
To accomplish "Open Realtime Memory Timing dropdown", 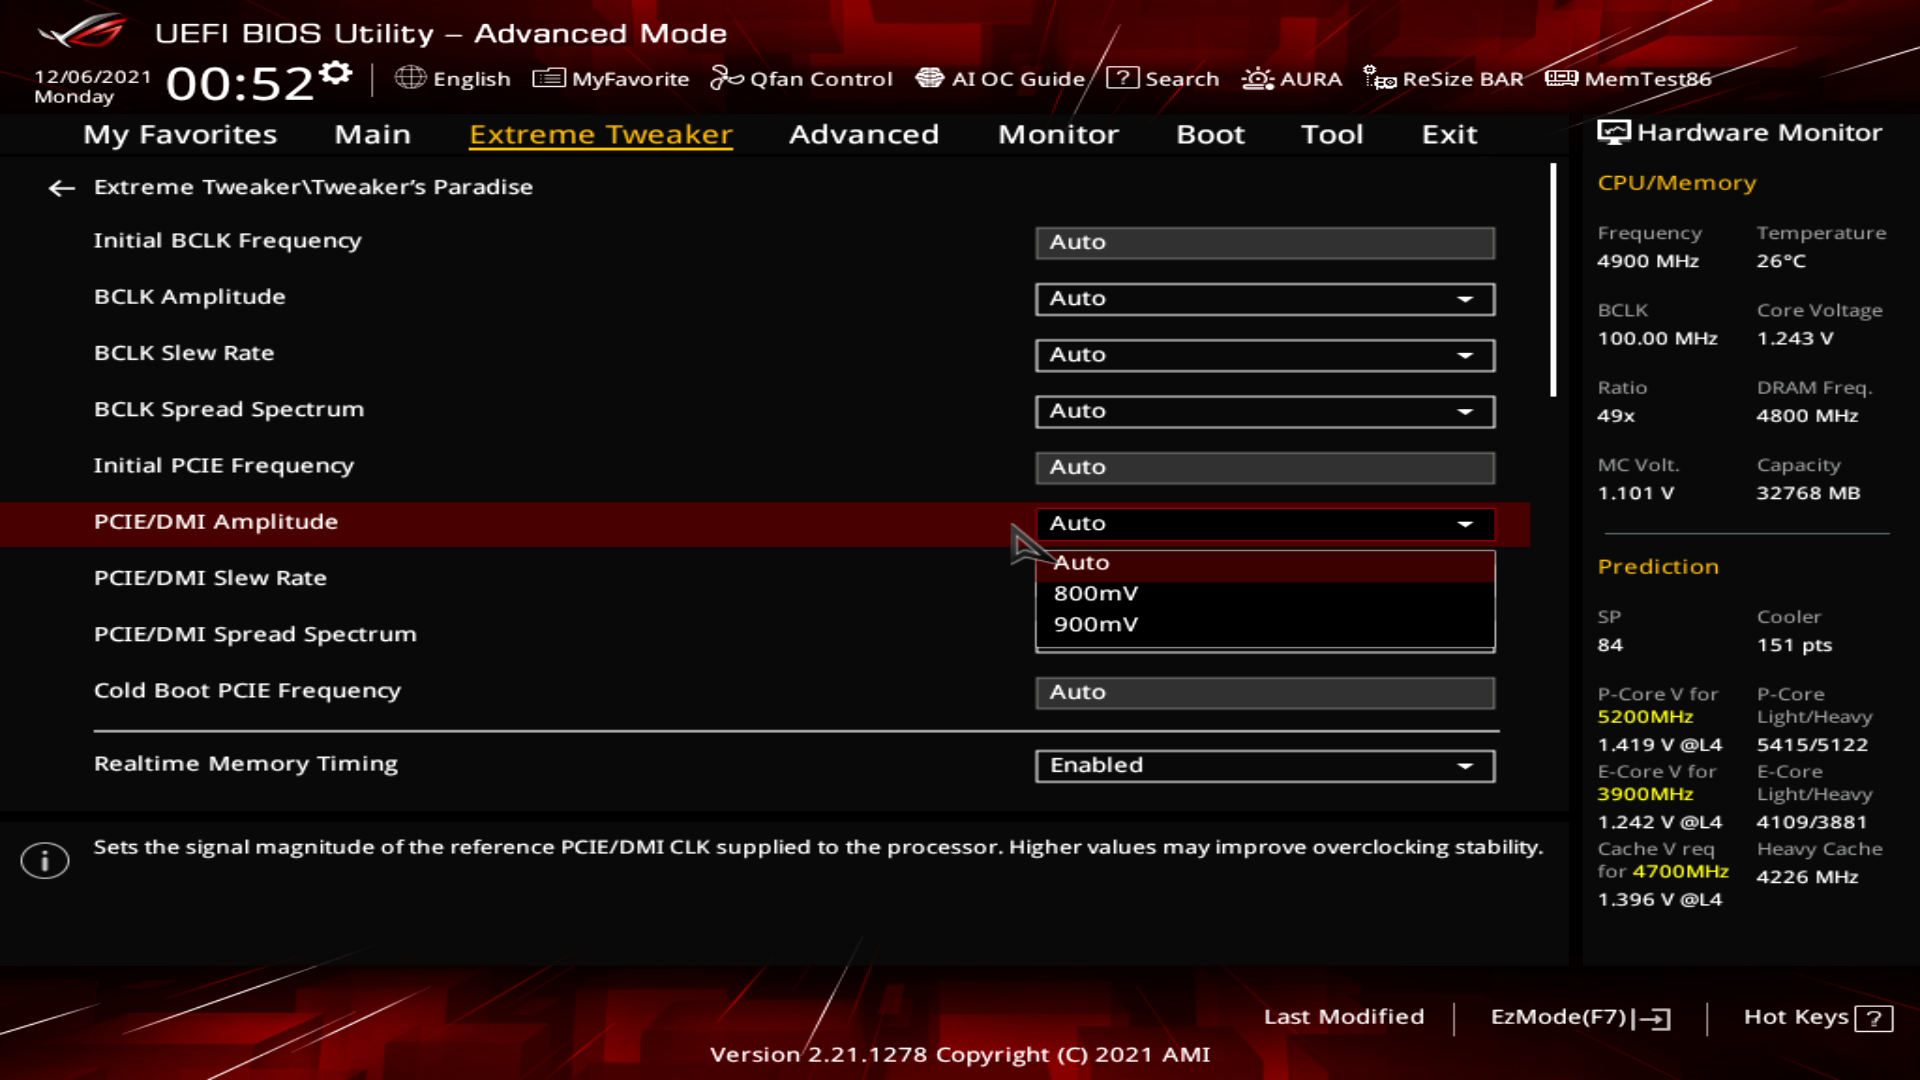I will click(x=1264, y=766).
